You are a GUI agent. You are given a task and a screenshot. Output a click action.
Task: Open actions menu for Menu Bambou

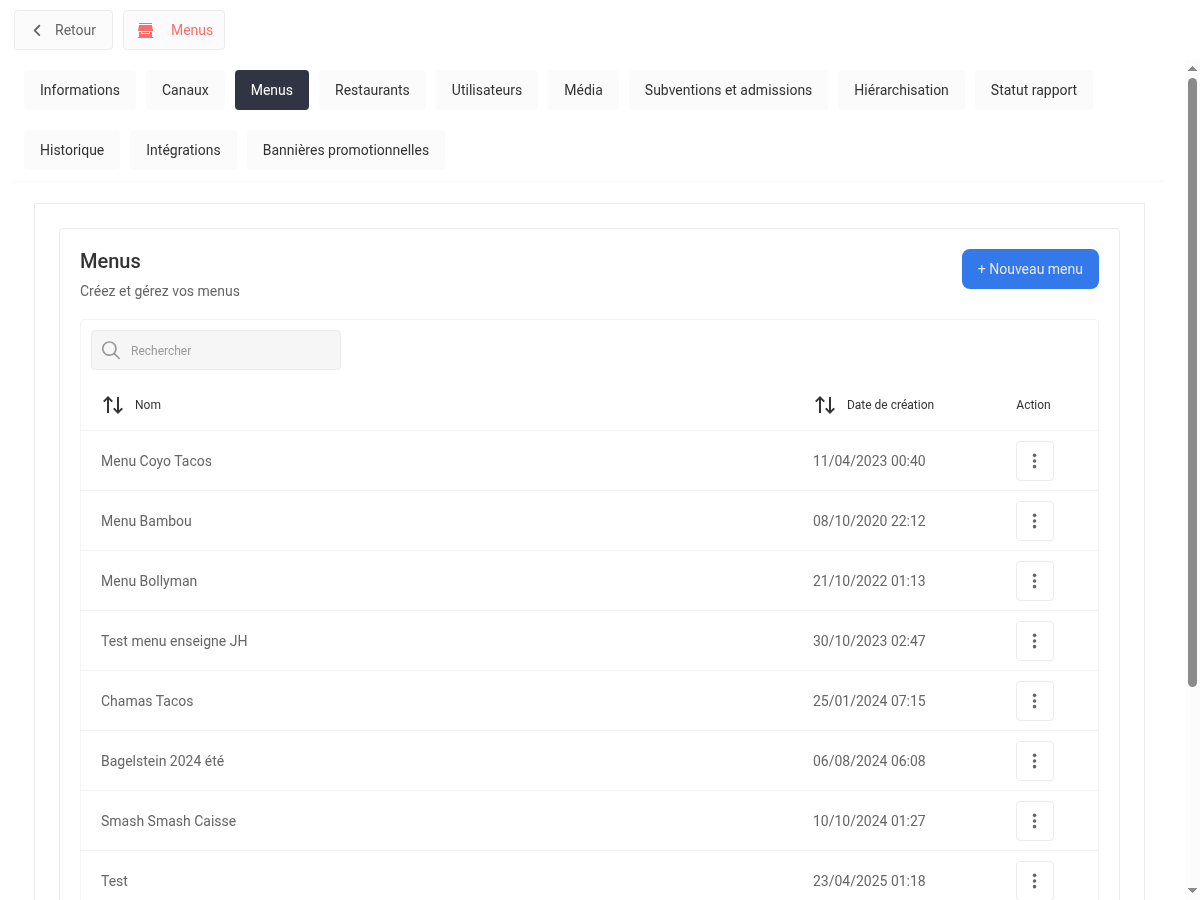tap(1035, 521)
